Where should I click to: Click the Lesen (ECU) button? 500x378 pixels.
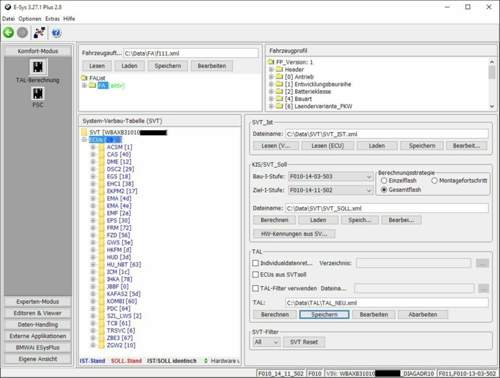point(328,146)
